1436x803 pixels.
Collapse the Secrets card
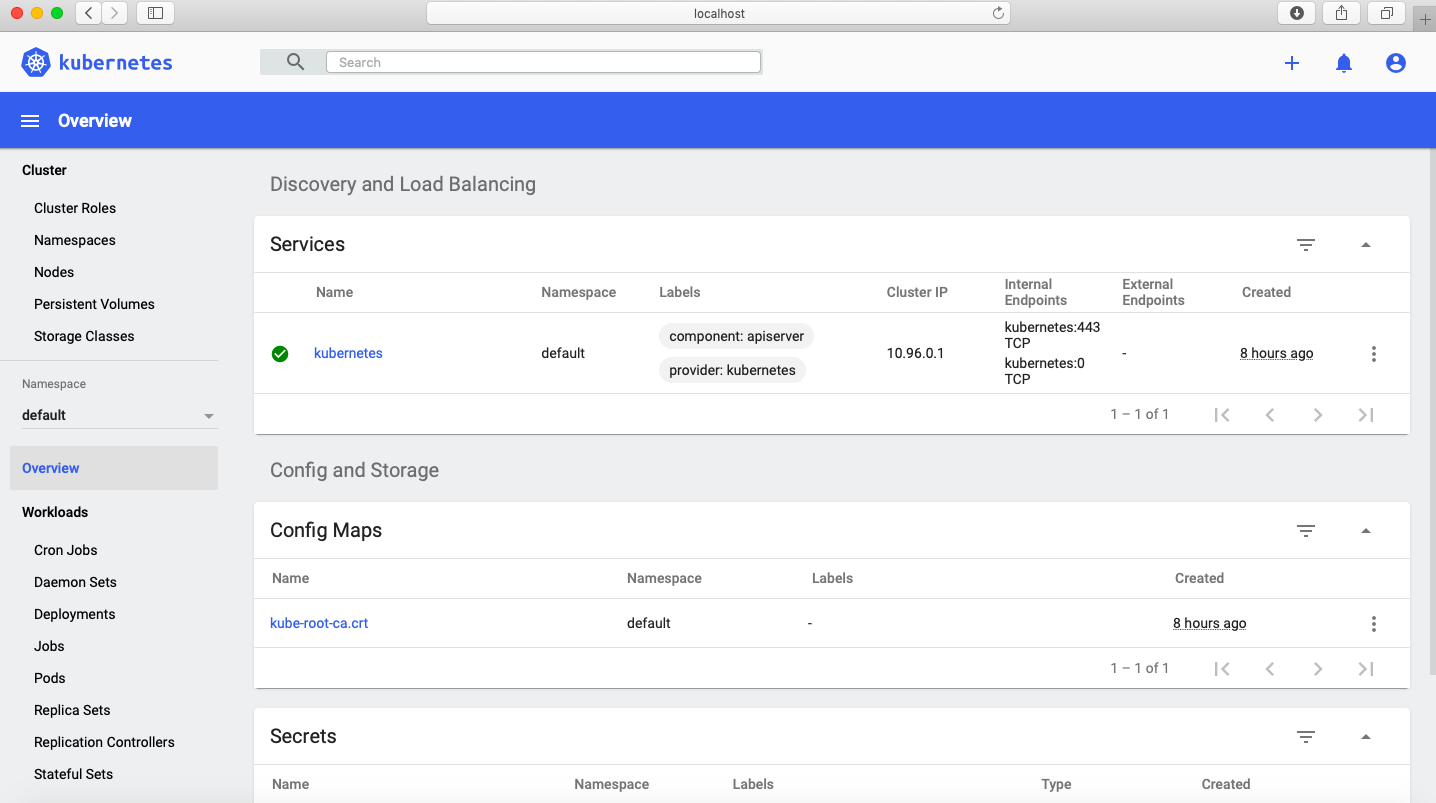tap(1366, 737)
